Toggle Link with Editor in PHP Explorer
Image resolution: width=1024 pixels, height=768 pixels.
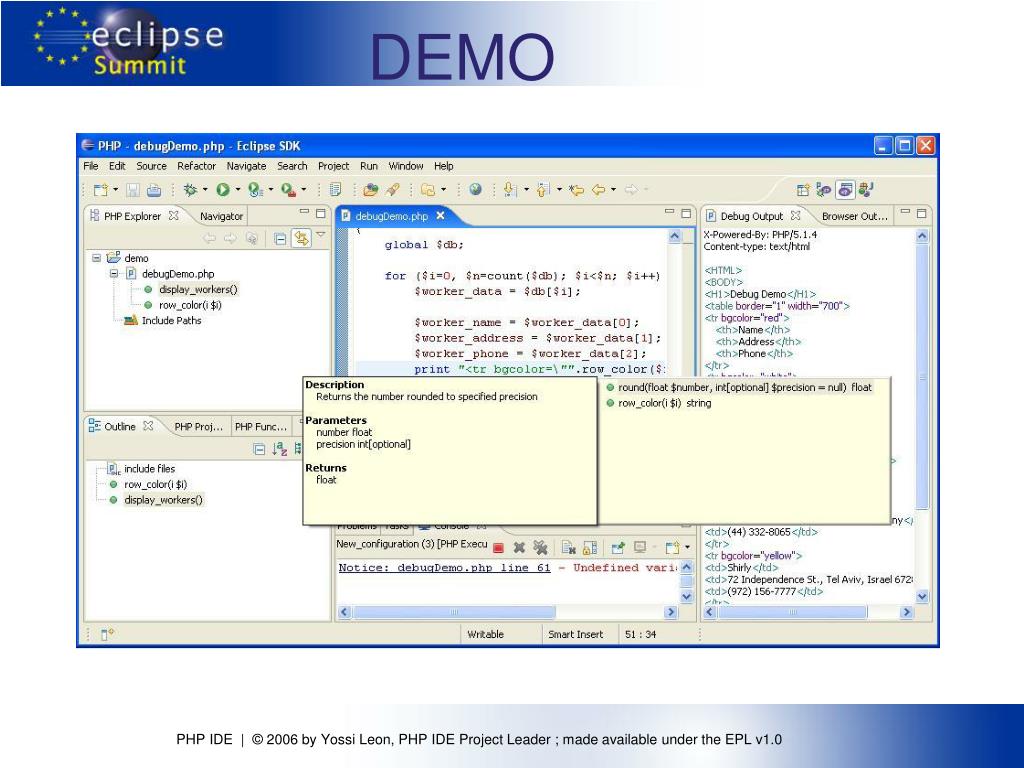point(301,238)
